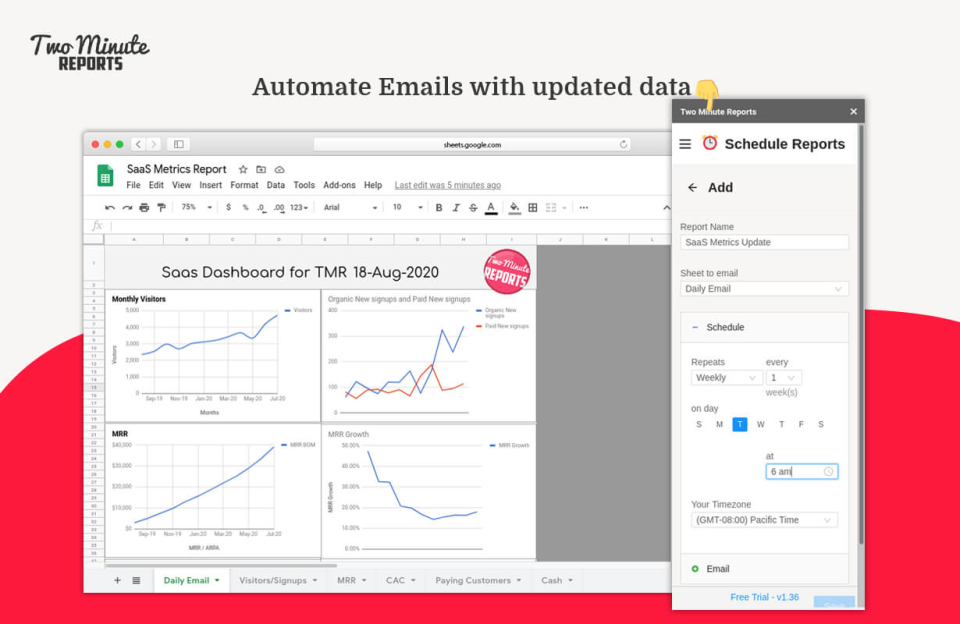Open the font size 10 dropdown
Screen dimensions: 960x624
click(408, 208)
